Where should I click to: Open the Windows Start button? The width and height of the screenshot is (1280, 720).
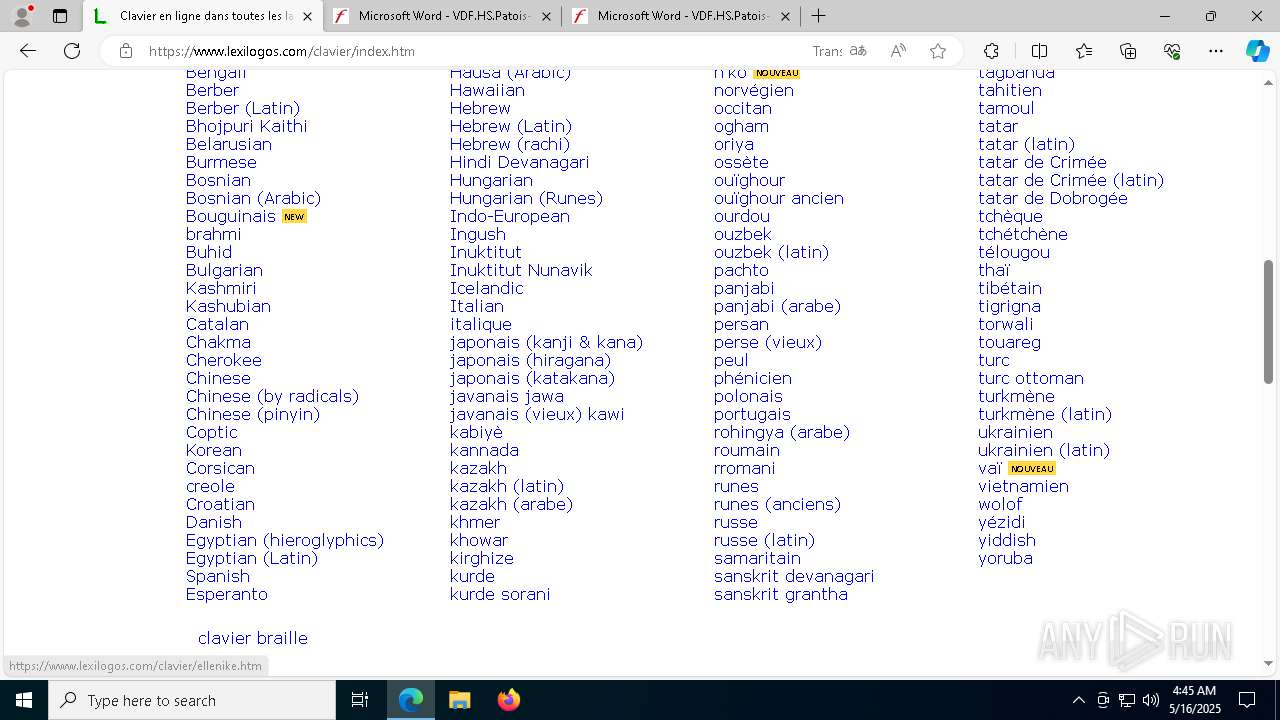click(x=24, y=700)
